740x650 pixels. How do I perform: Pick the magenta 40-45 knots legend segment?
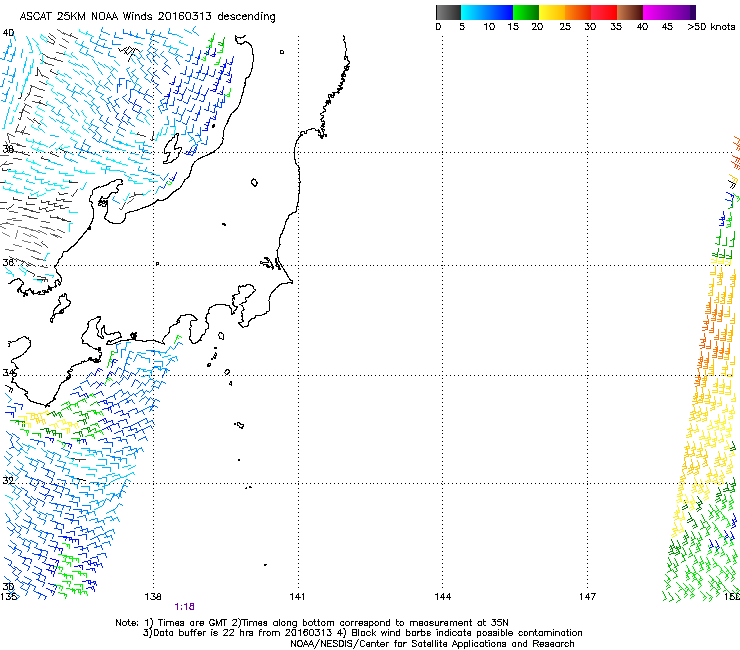pos(656,12)
